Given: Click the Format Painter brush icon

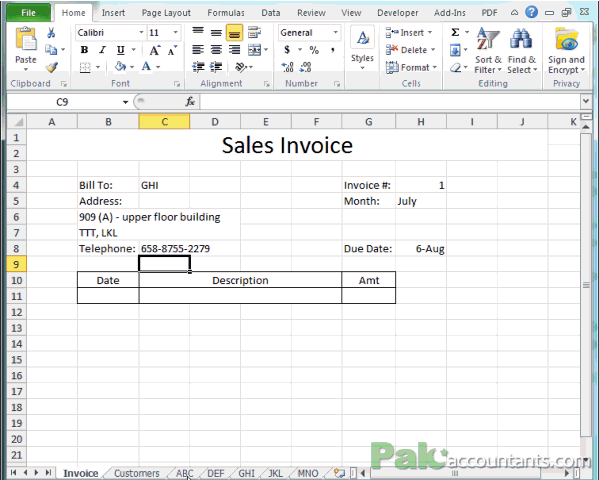Looking at the screenshot, I should [x=51, y=67].
